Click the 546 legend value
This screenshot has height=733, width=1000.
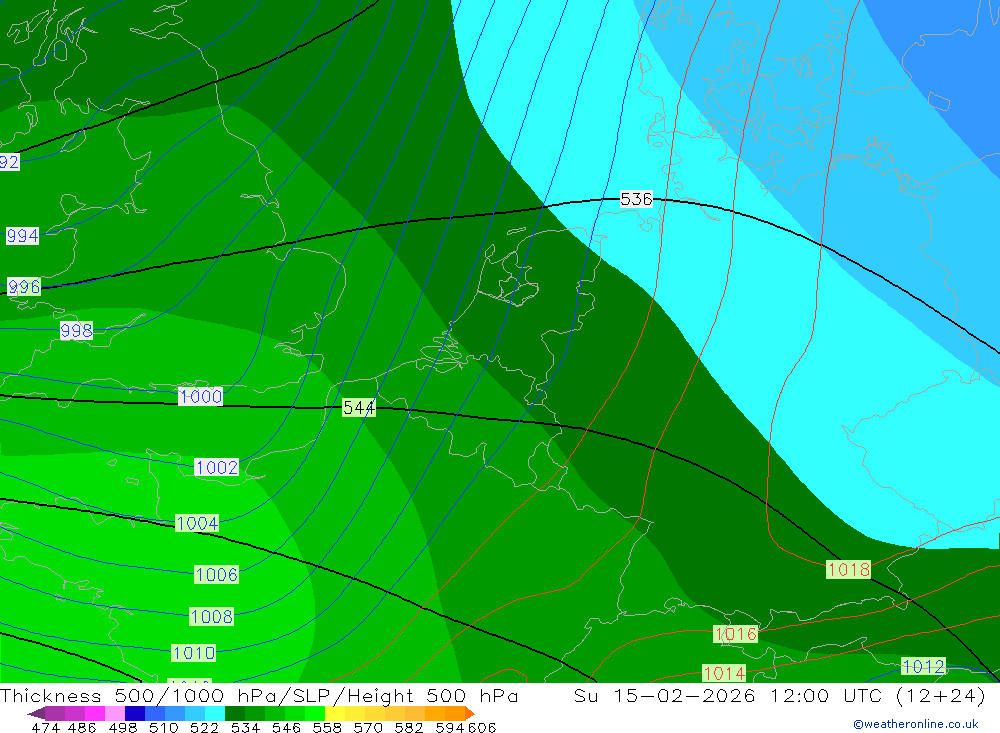click(x=286, y=727)
